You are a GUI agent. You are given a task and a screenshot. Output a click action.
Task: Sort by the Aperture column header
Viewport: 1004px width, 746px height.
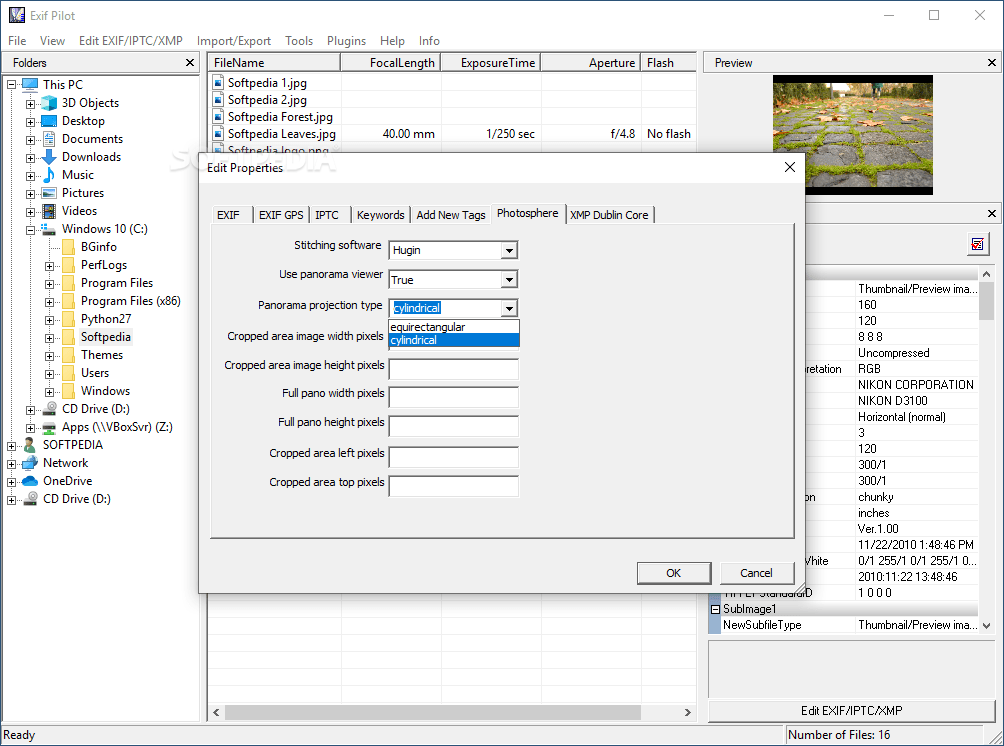[590, 63]
